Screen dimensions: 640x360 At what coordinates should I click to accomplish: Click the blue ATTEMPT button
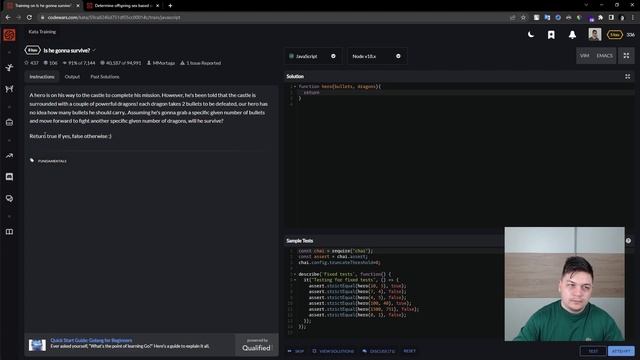(x=621, y=351)
